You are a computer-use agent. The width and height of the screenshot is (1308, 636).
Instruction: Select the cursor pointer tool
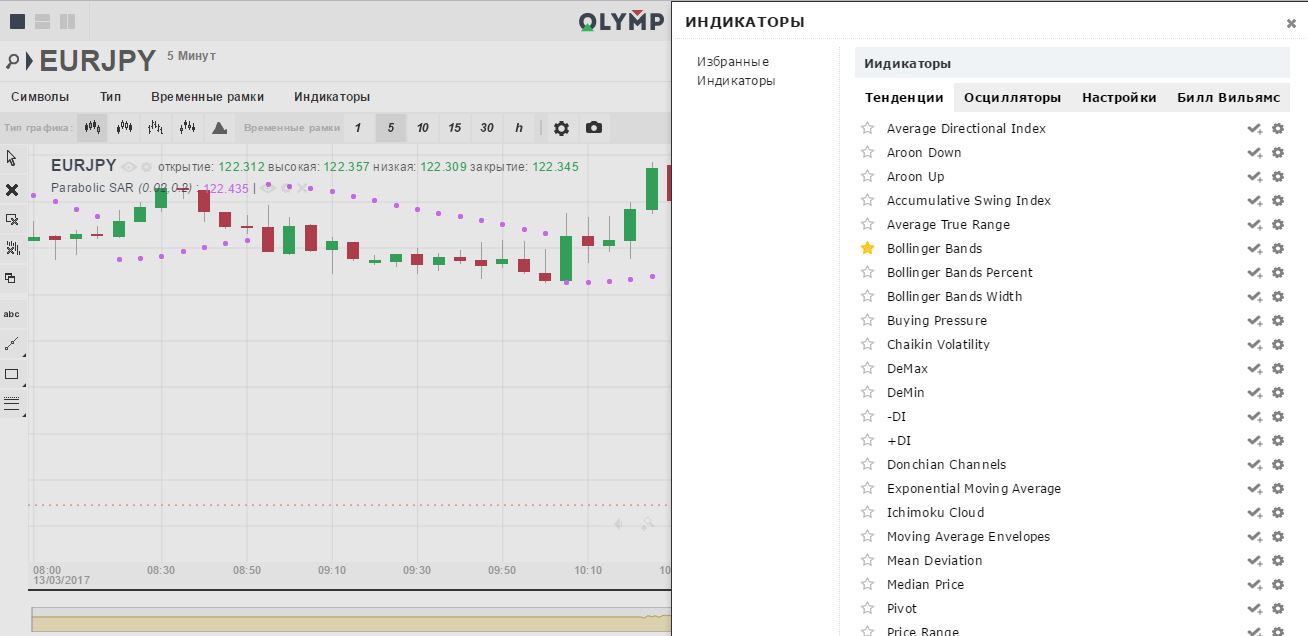click(12, 158)
